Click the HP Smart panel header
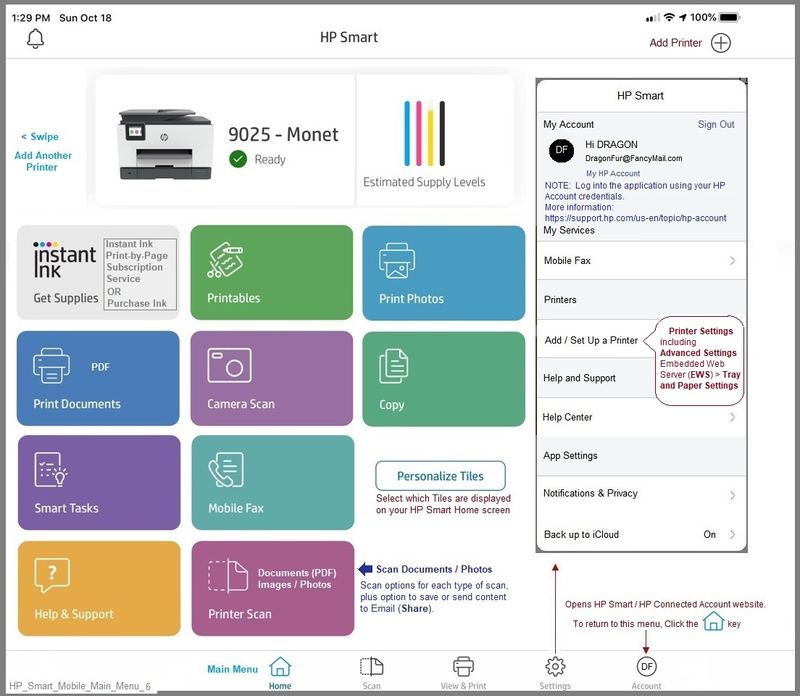 click(640, 95)
